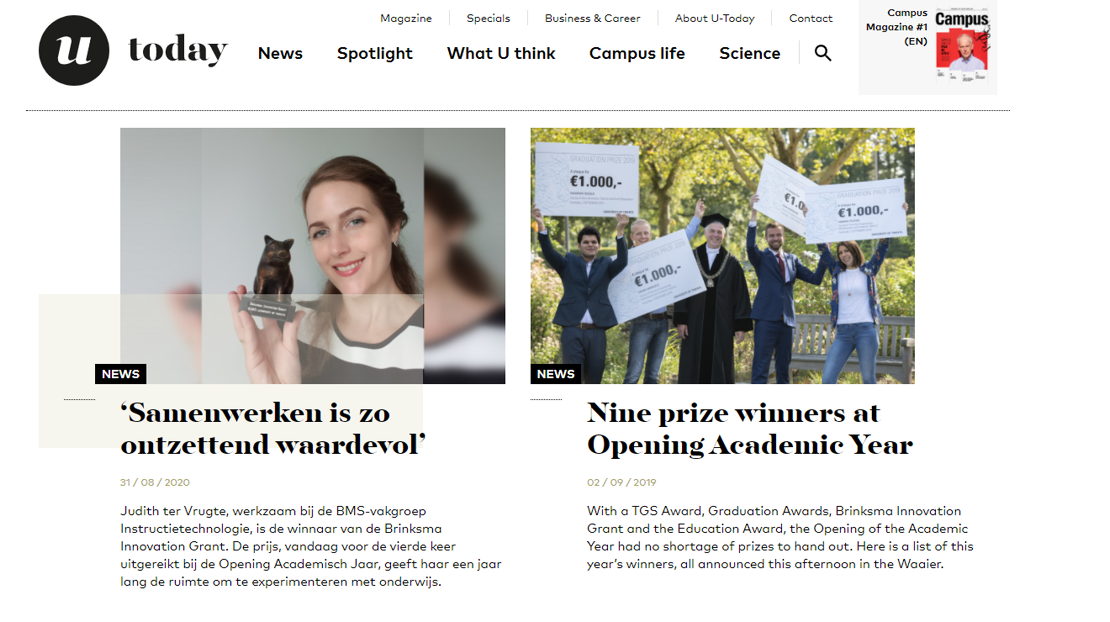Open the Magazine top link
The height and width of the screenshot is (622, 1110).
click(406, 18)
